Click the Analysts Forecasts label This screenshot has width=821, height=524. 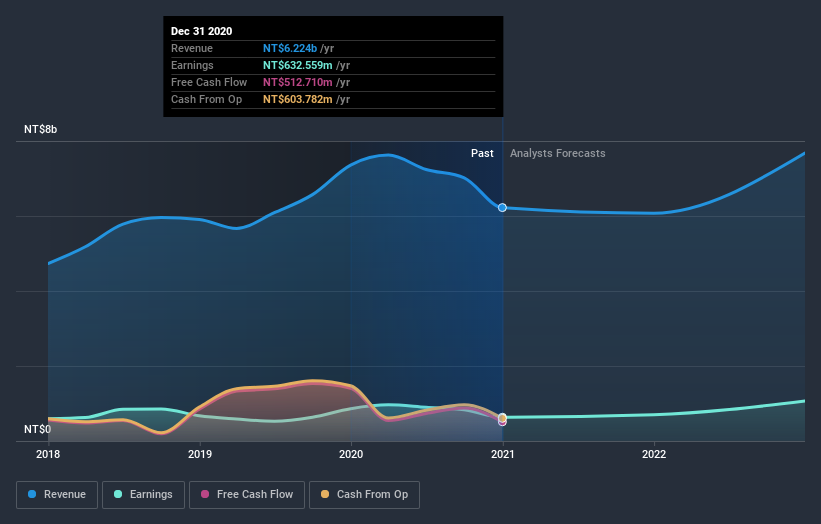[x=558, y=153]
